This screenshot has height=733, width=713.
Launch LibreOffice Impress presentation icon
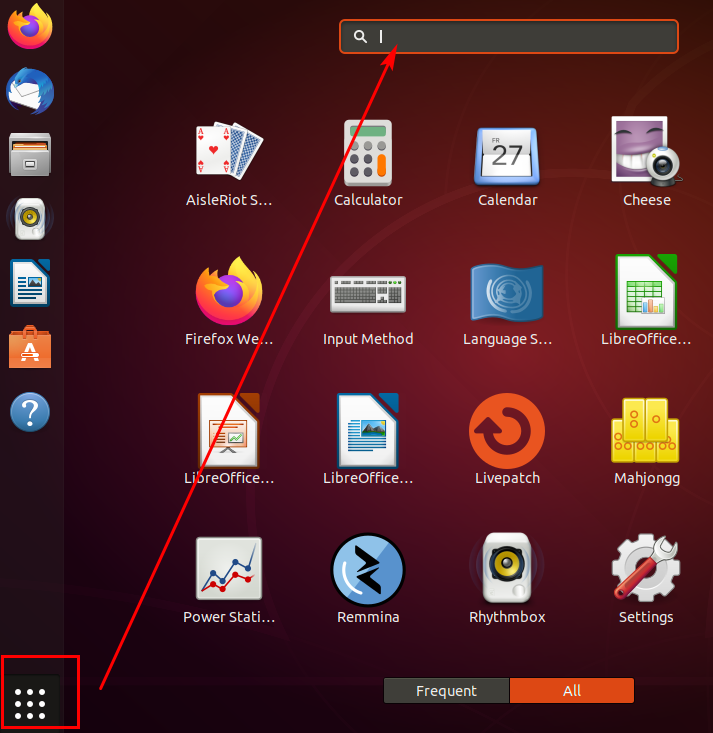(x=229, y=431)
